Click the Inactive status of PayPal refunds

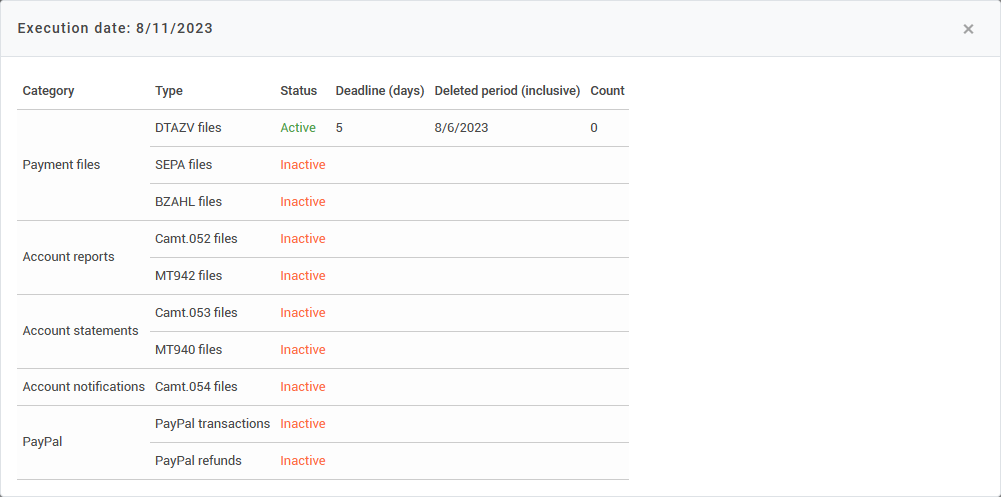click(x=303, y=461)
